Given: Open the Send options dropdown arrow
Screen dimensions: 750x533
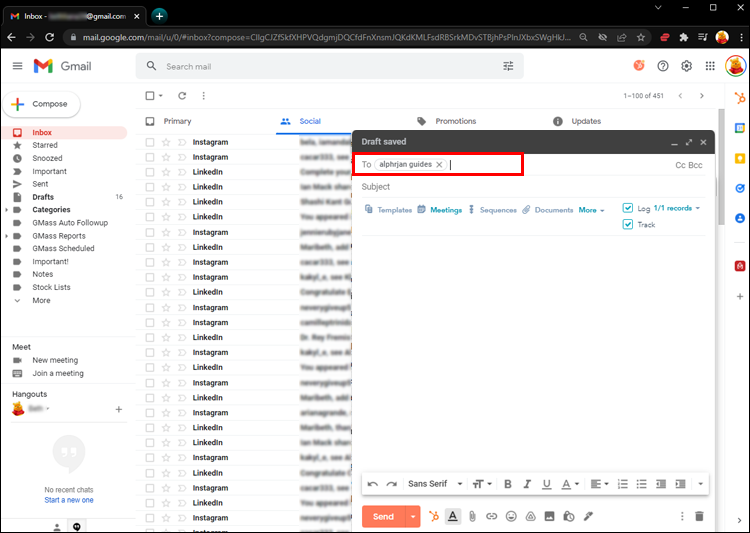Looking at the screenshot, I should point(413,517).
